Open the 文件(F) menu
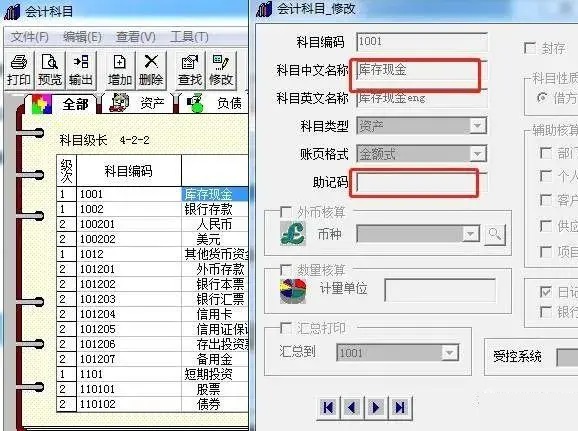The image size is (578, 431). (x=29, y=37)
